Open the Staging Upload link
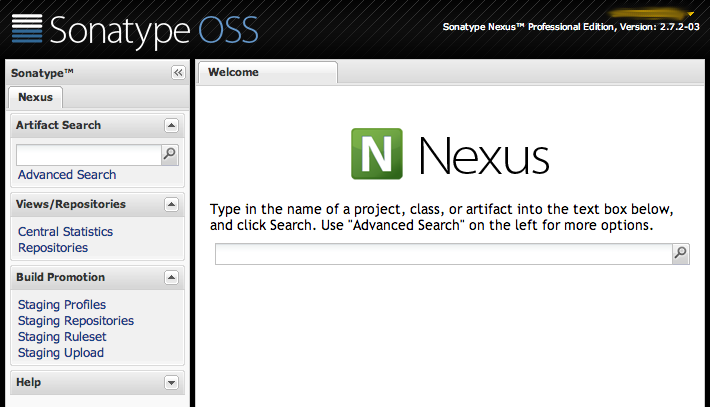 61,353
